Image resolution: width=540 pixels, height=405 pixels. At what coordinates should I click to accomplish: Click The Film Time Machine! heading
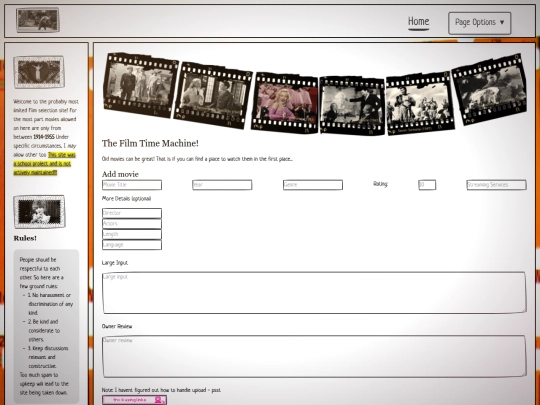(x=150, y=144)
